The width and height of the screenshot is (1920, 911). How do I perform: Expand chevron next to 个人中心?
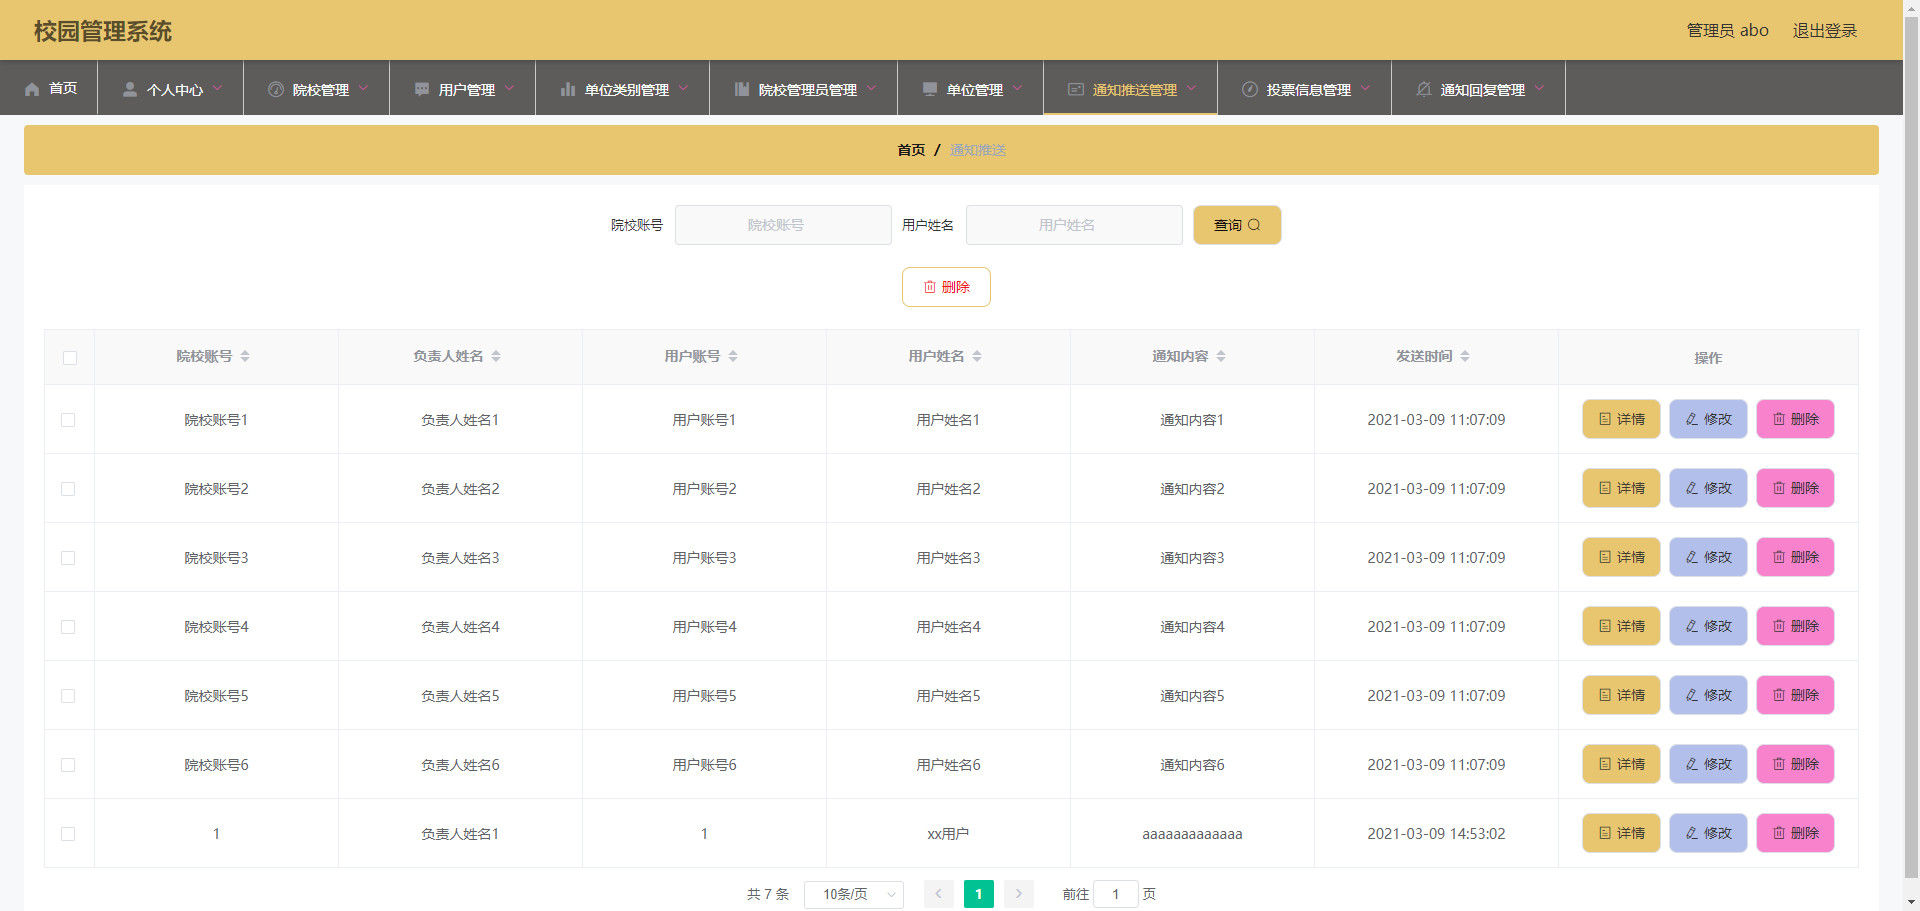coord(217,88)
